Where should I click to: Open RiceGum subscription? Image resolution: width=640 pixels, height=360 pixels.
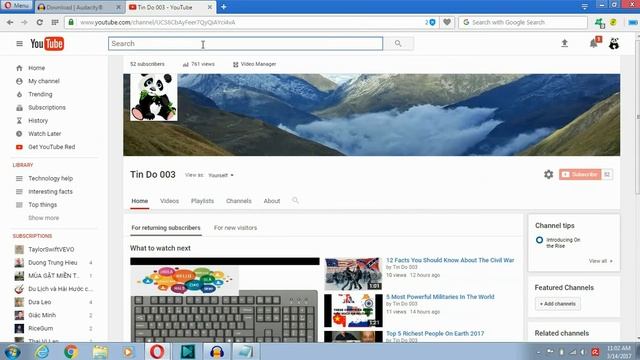tap(40, 328)
